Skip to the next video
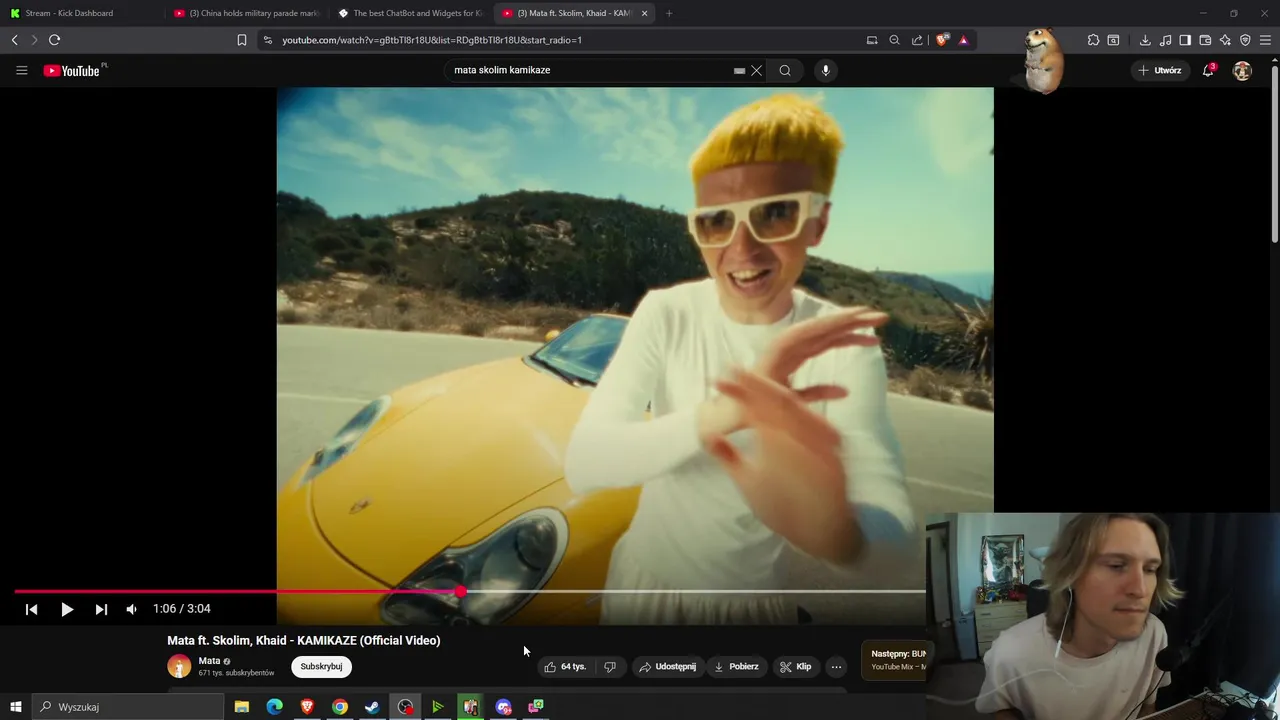The height and width of the screenshot is (720, 1280). pyautogui.click(x=101, y=609)
